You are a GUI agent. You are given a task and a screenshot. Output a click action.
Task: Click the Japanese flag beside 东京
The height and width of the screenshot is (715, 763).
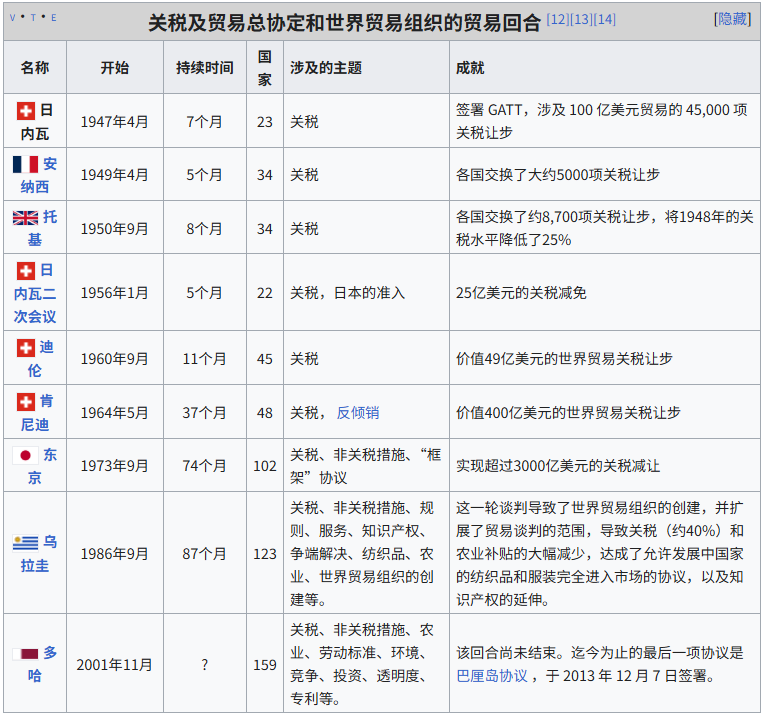tap(25, 456)
